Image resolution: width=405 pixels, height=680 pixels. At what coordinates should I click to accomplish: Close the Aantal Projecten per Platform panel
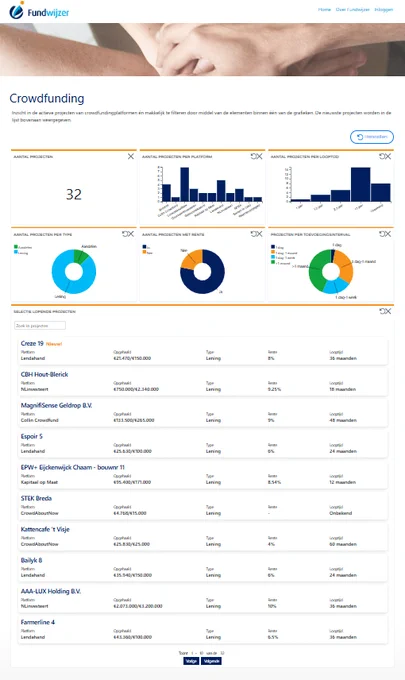point(259,156)
